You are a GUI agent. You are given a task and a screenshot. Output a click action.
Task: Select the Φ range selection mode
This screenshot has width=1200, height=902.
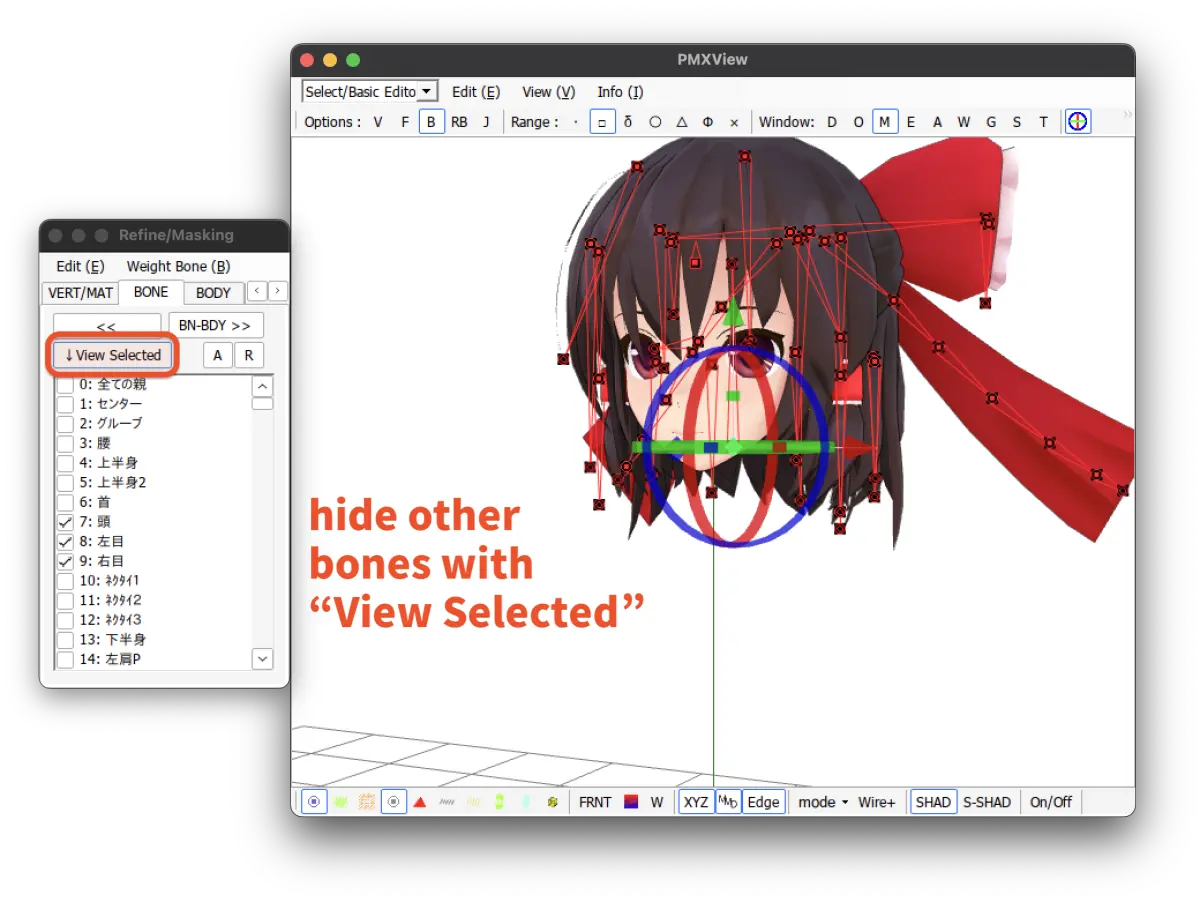[x=708, y=122]
